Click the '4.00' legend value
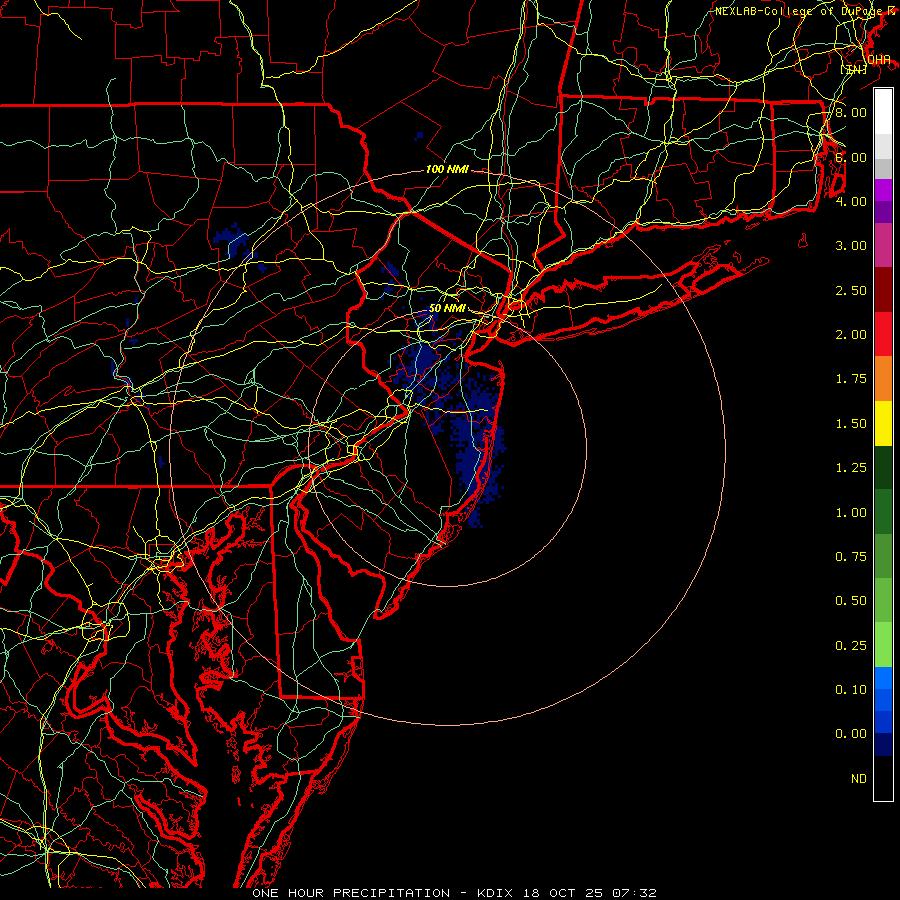 point(851,201)
